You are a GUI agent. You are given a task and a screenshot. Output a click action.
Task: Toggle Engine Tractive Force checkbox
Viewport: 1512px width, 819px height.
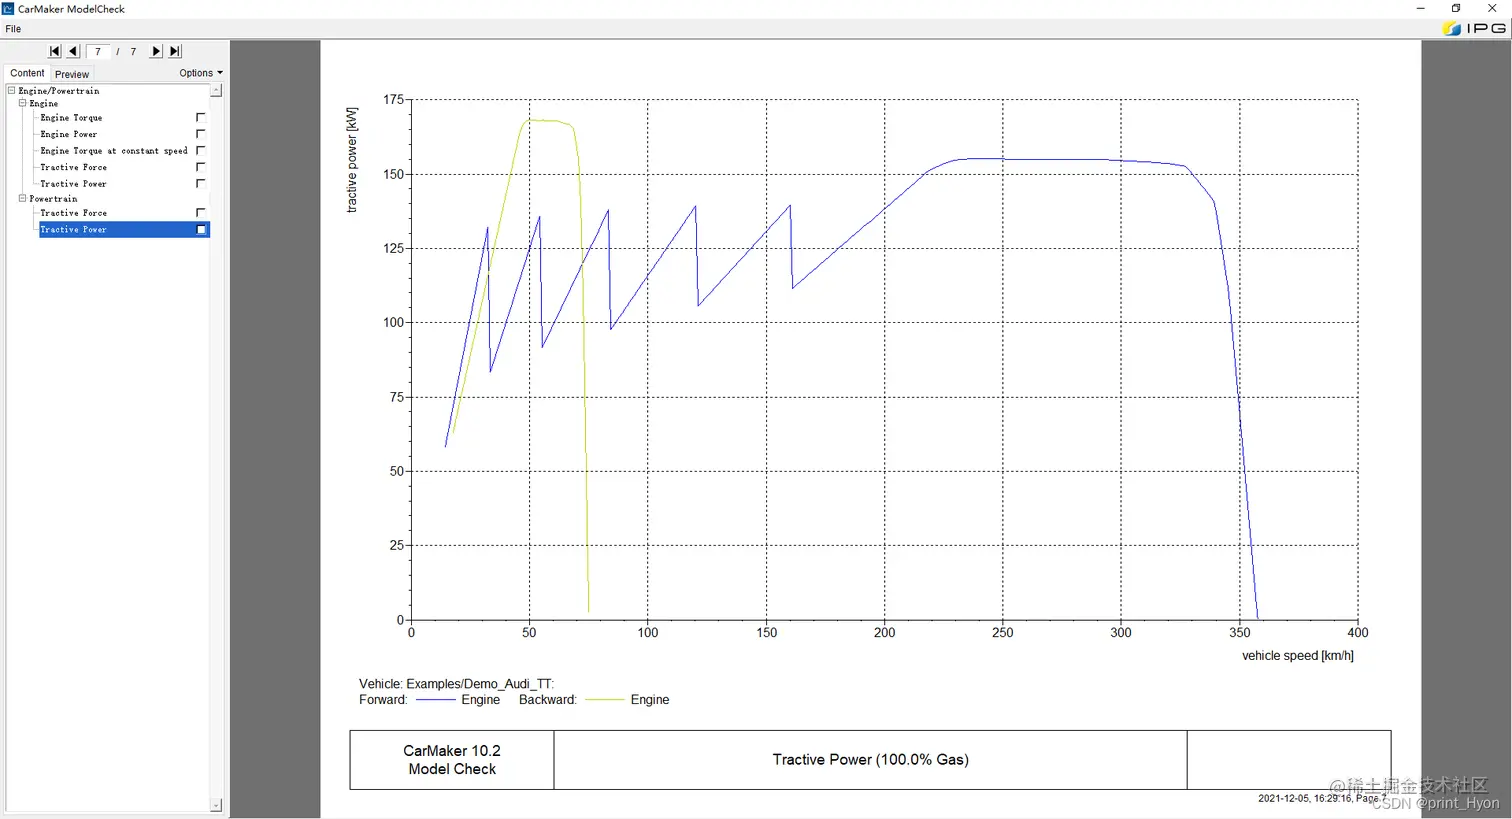[201, 166]
